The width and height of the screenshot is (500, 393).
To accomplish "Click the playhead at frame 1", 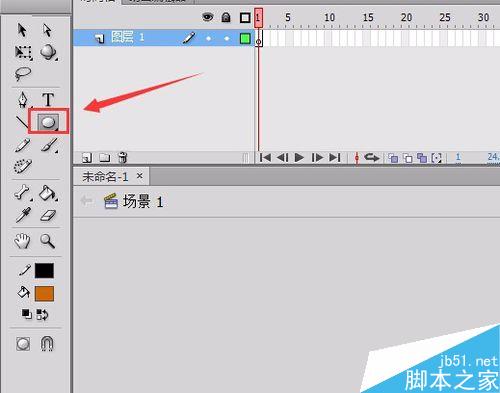I will [x=258, y=18].
